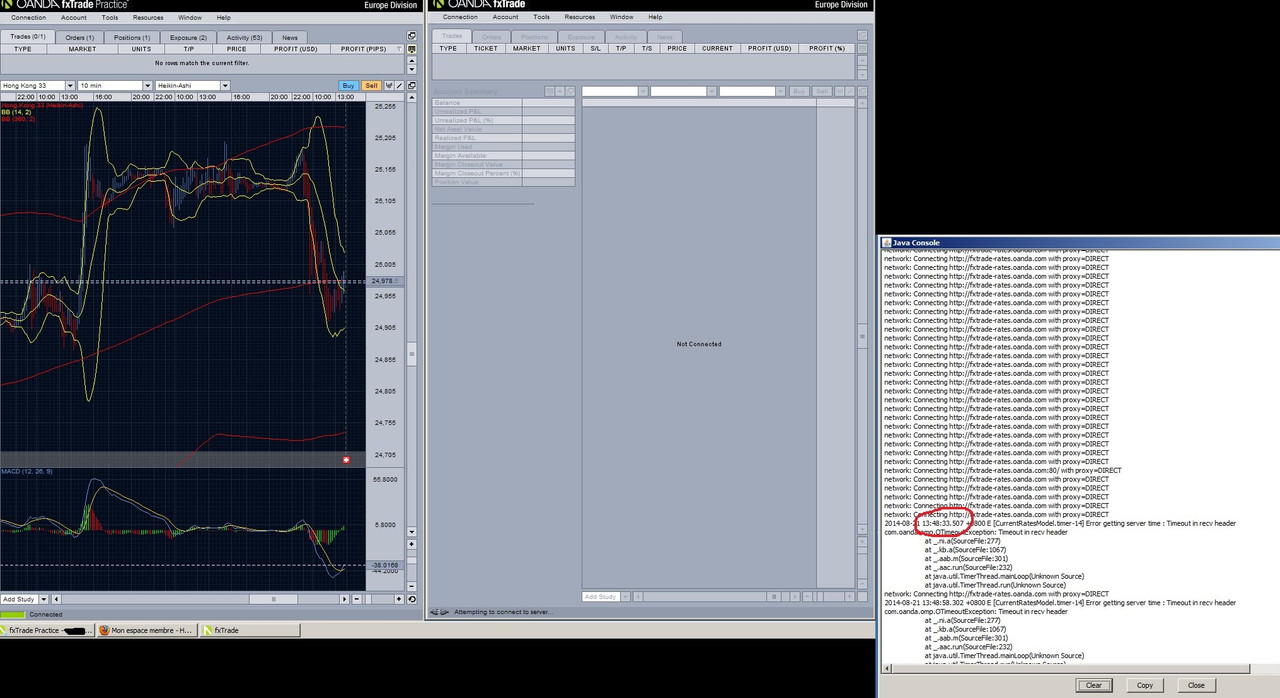The height and width of the screenshot is (698, 1280).
Task: Switch to the News tab in fxTrade Practice
Action: tap(289, 37)
